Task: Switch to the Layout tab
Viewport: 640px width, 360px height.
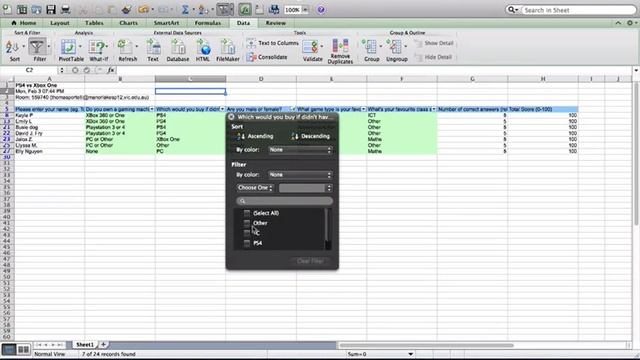Action: [x=60, y=23]
